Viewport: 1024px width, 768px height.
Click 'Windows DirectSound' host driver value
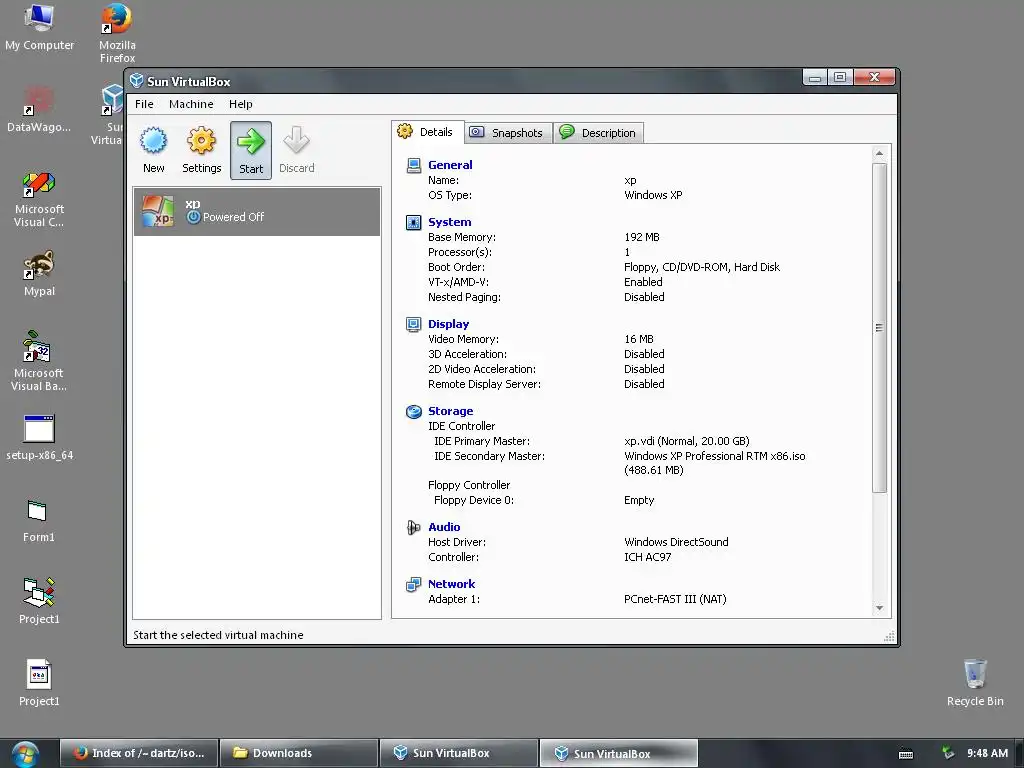click(676, 542)
